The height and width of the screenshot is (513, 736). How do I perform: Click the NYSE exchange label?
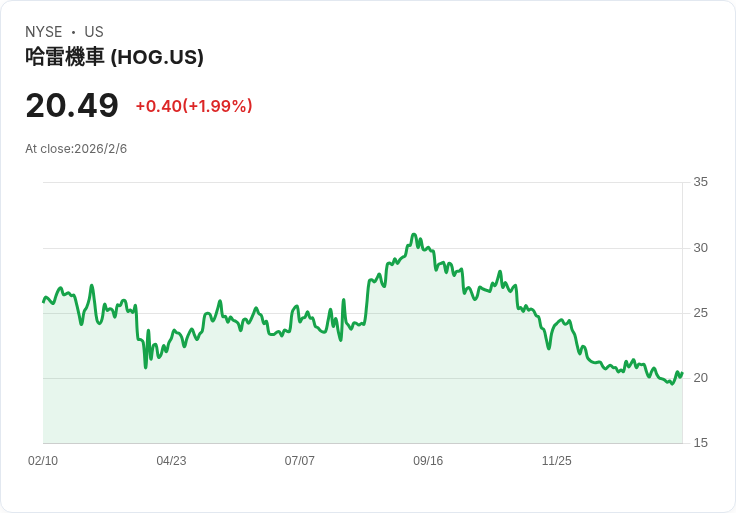click(44, 32)
